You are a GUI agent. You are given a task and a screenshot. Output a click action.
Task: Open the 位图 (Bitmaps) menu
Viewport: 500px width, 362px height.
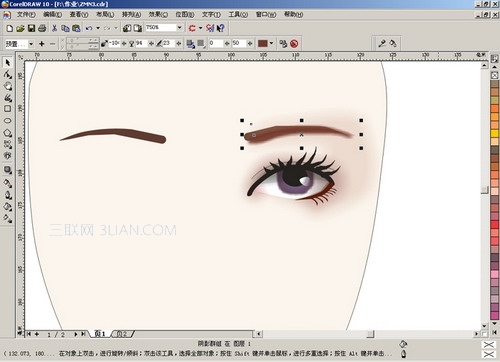click(185, 14)
